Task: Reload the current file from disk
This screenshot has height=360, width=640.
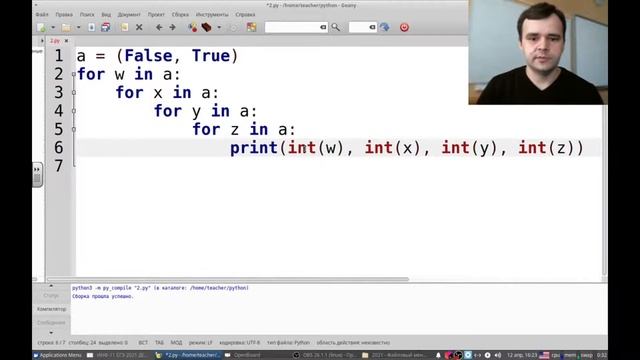Action: (124, 27)
